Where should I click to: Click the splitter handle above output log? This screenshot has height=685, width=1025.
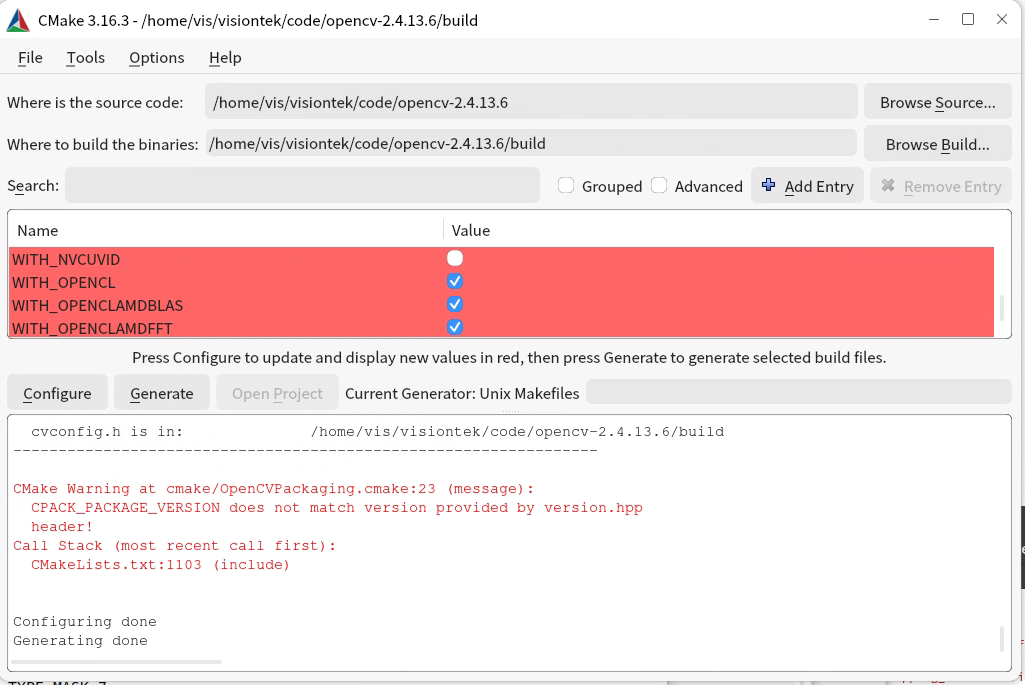(x=511, y=411)
